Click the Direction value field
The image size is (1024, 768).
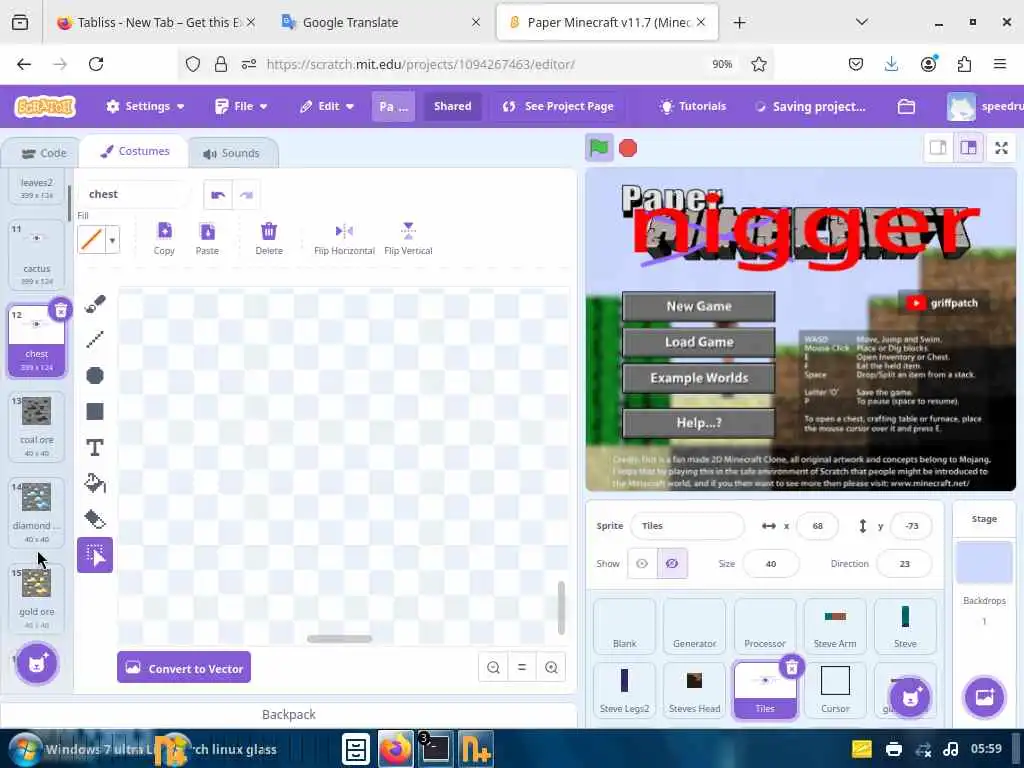click(x=904, y=564)
